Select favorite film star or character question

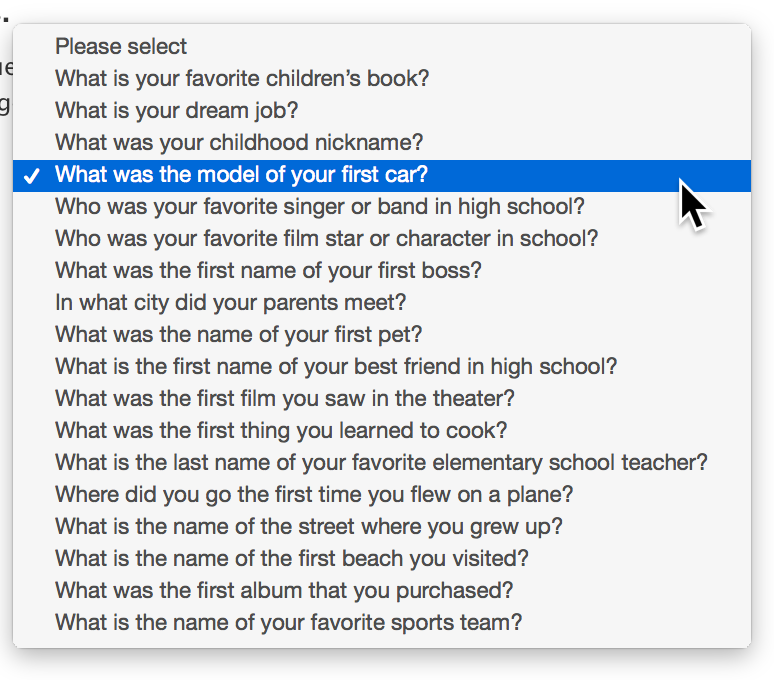pyautogui.click(x=382, y=239)
